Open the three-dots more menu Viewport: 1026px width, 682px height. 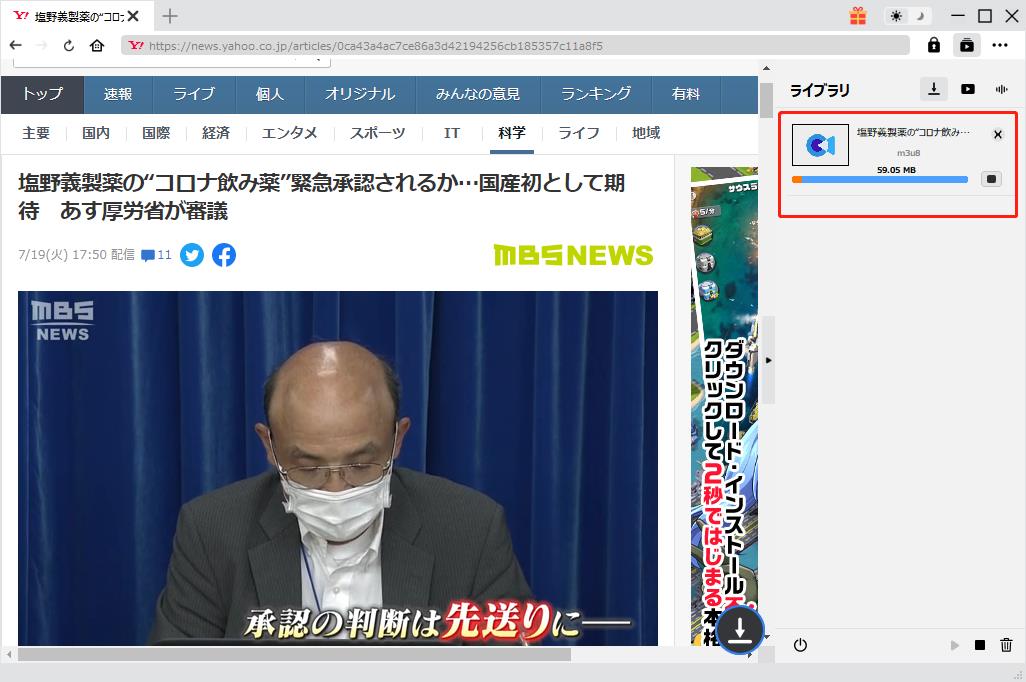[1000, 45]
